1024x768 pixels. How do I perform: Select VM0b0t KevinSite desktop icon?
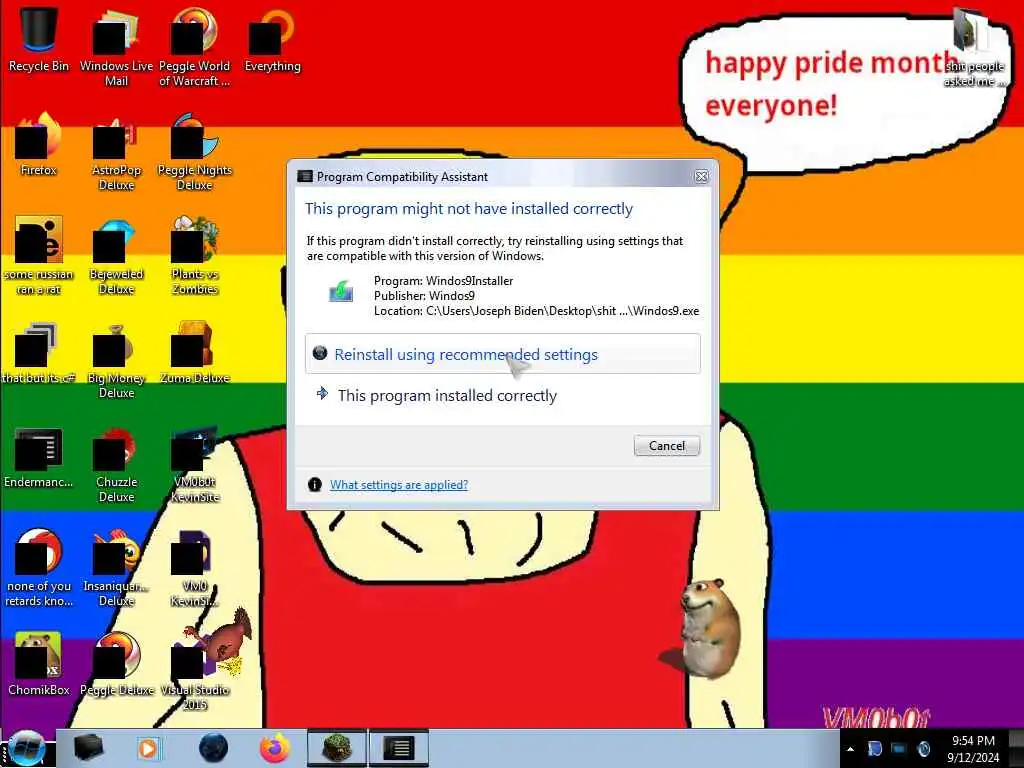195,464
